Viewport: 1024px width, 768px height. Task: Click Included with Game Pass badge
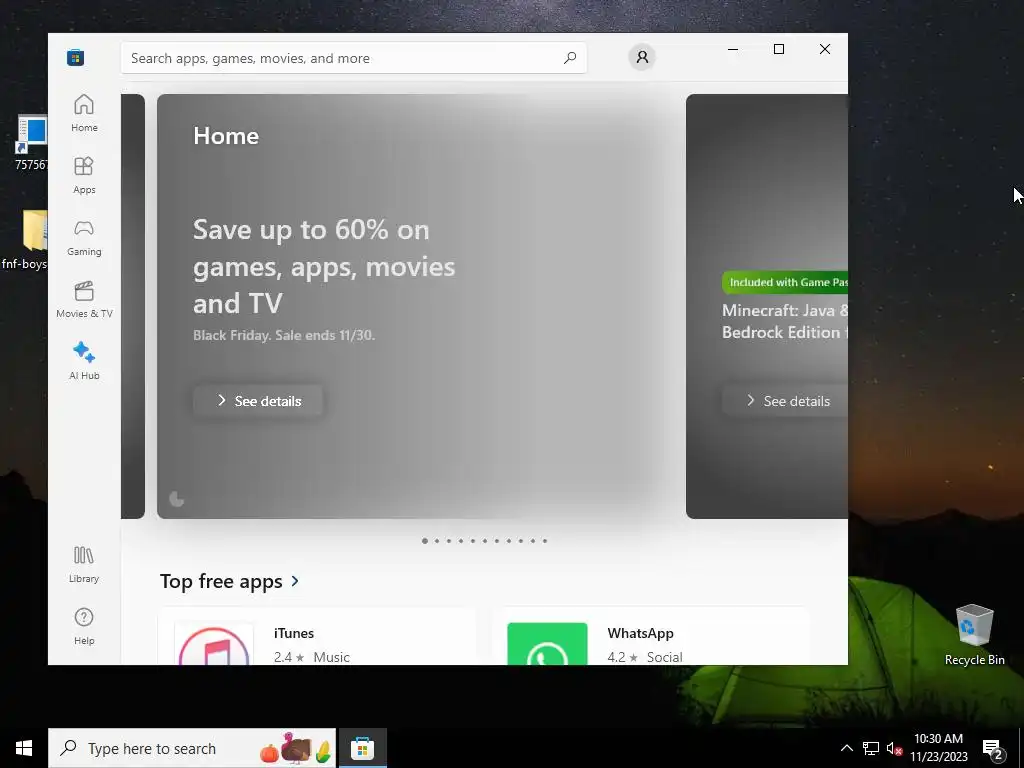786,282
